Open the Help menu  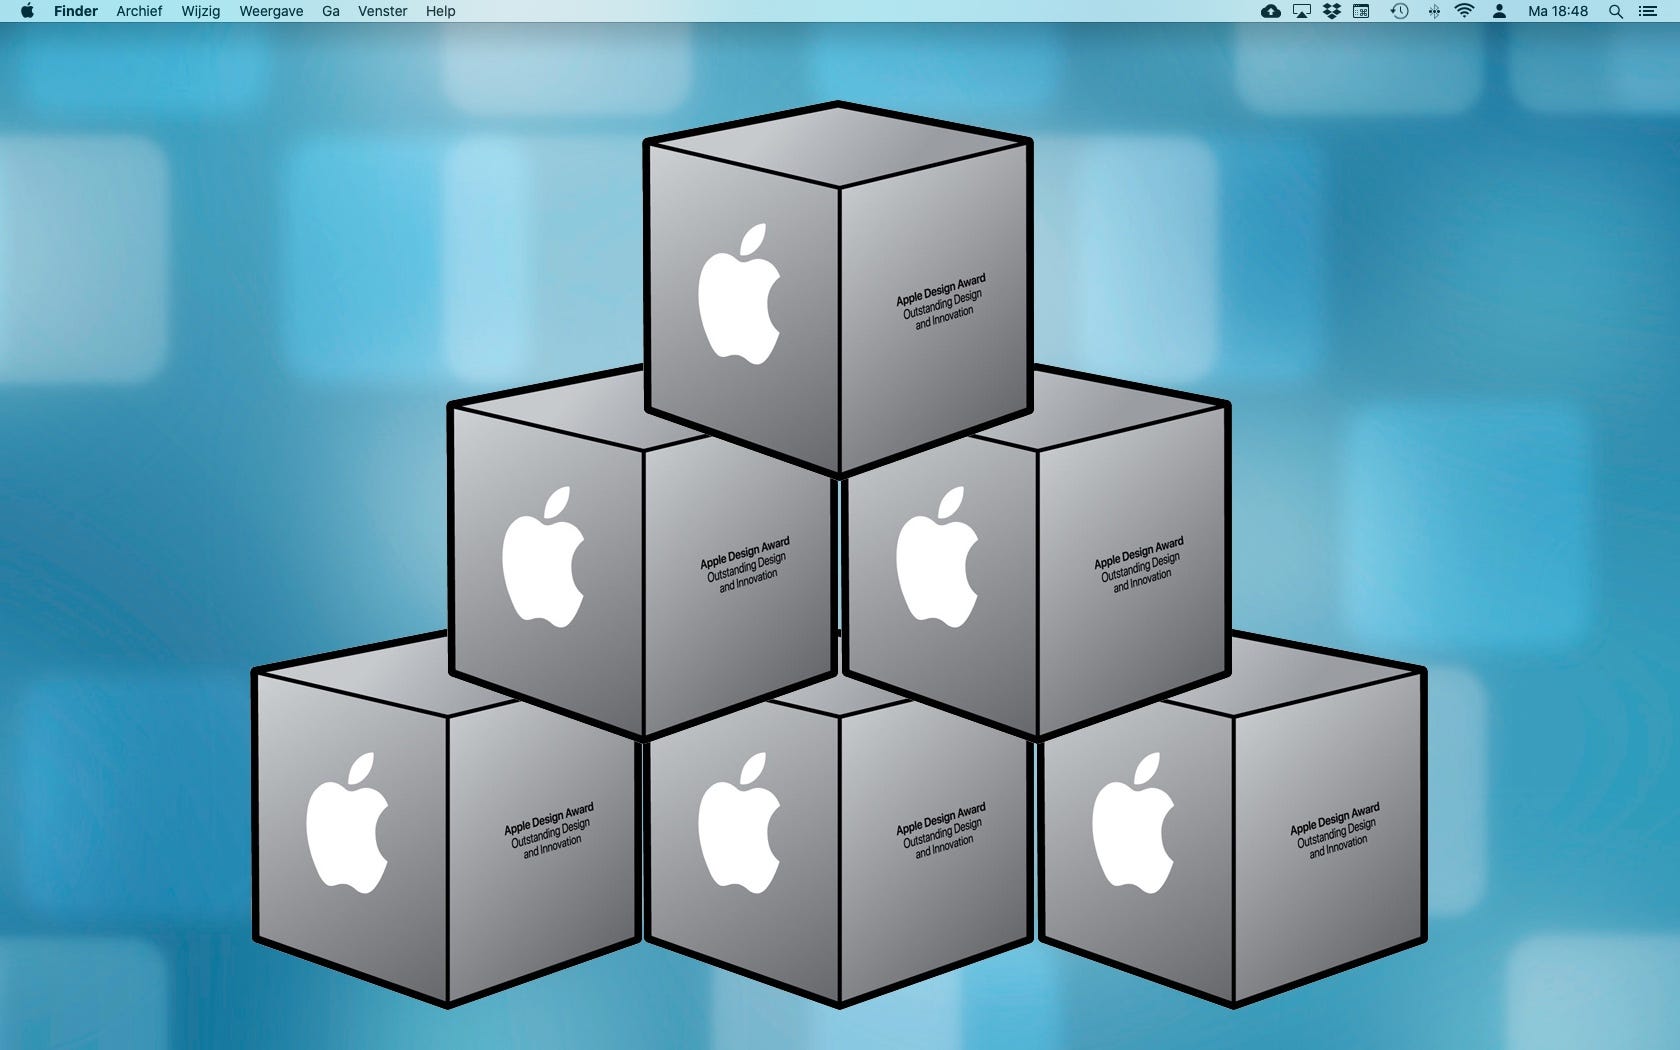click(441, 11)
